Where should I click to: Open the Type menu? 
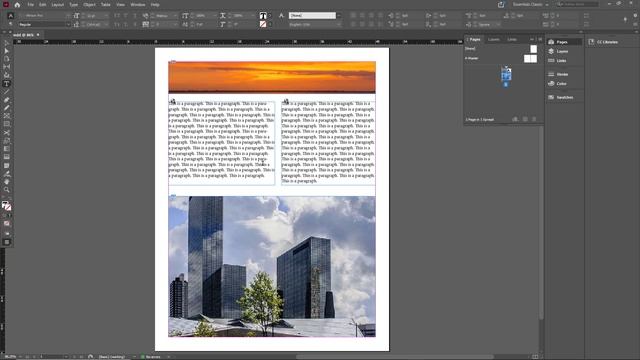(73, 5)
